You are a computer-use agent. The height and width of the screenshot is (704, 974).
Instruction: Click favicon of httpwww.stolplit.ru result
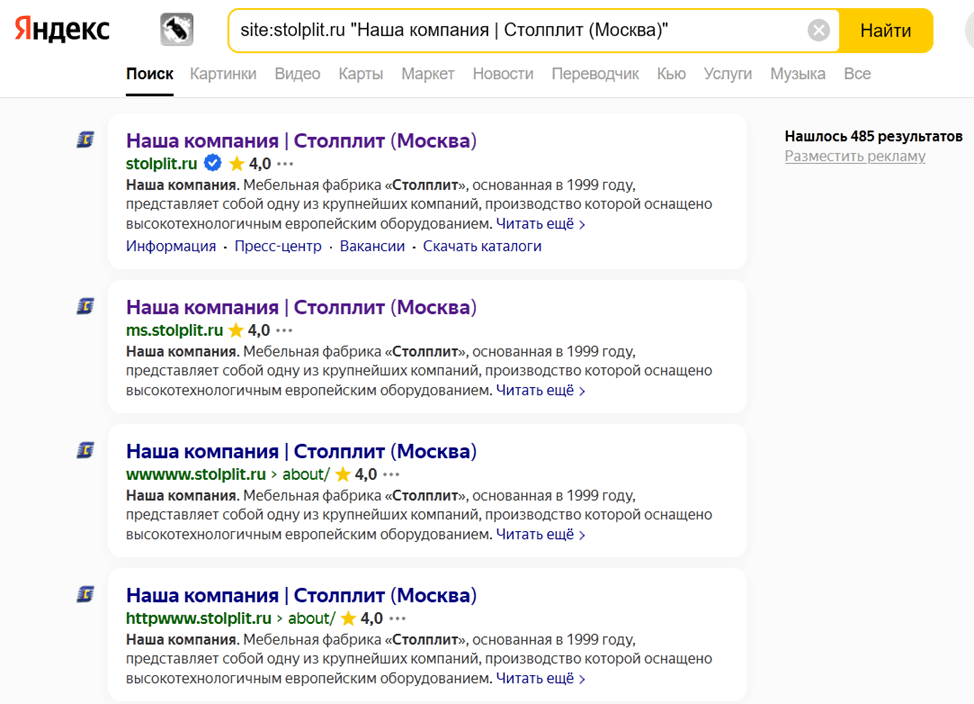click(86, 594)
